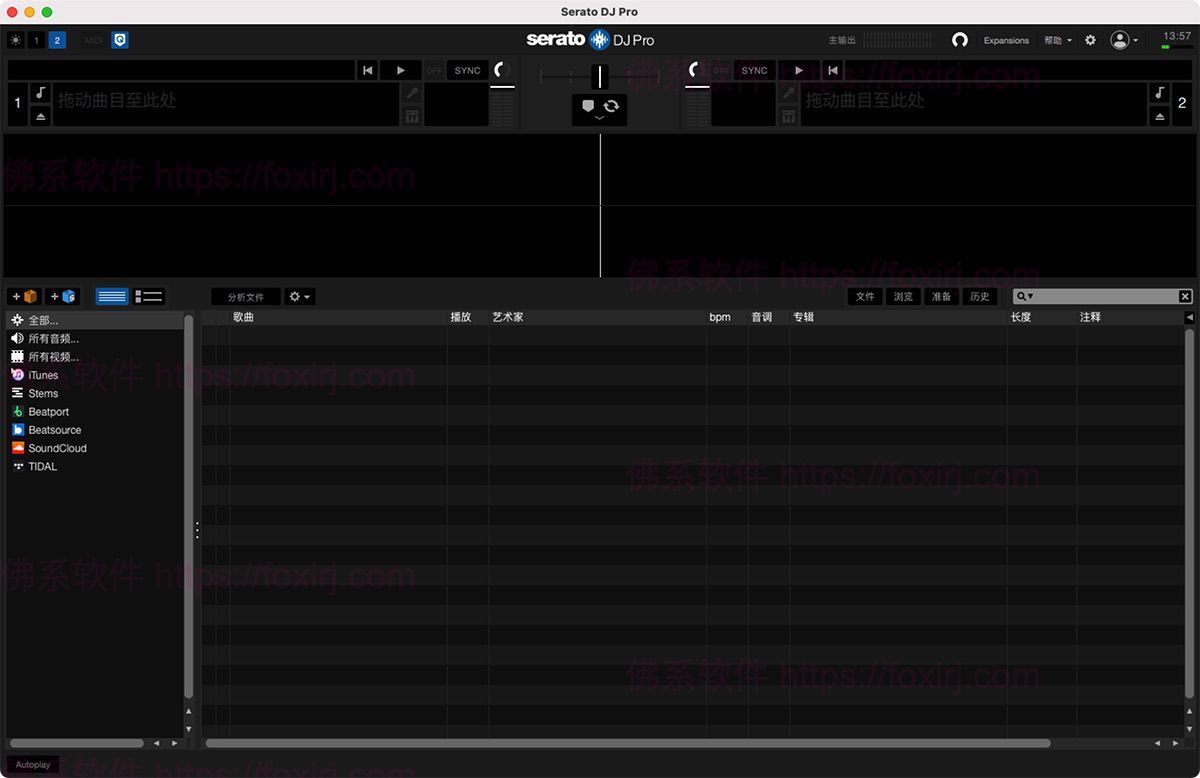Select SoundCloud in the library sidebar

(57, 448)
